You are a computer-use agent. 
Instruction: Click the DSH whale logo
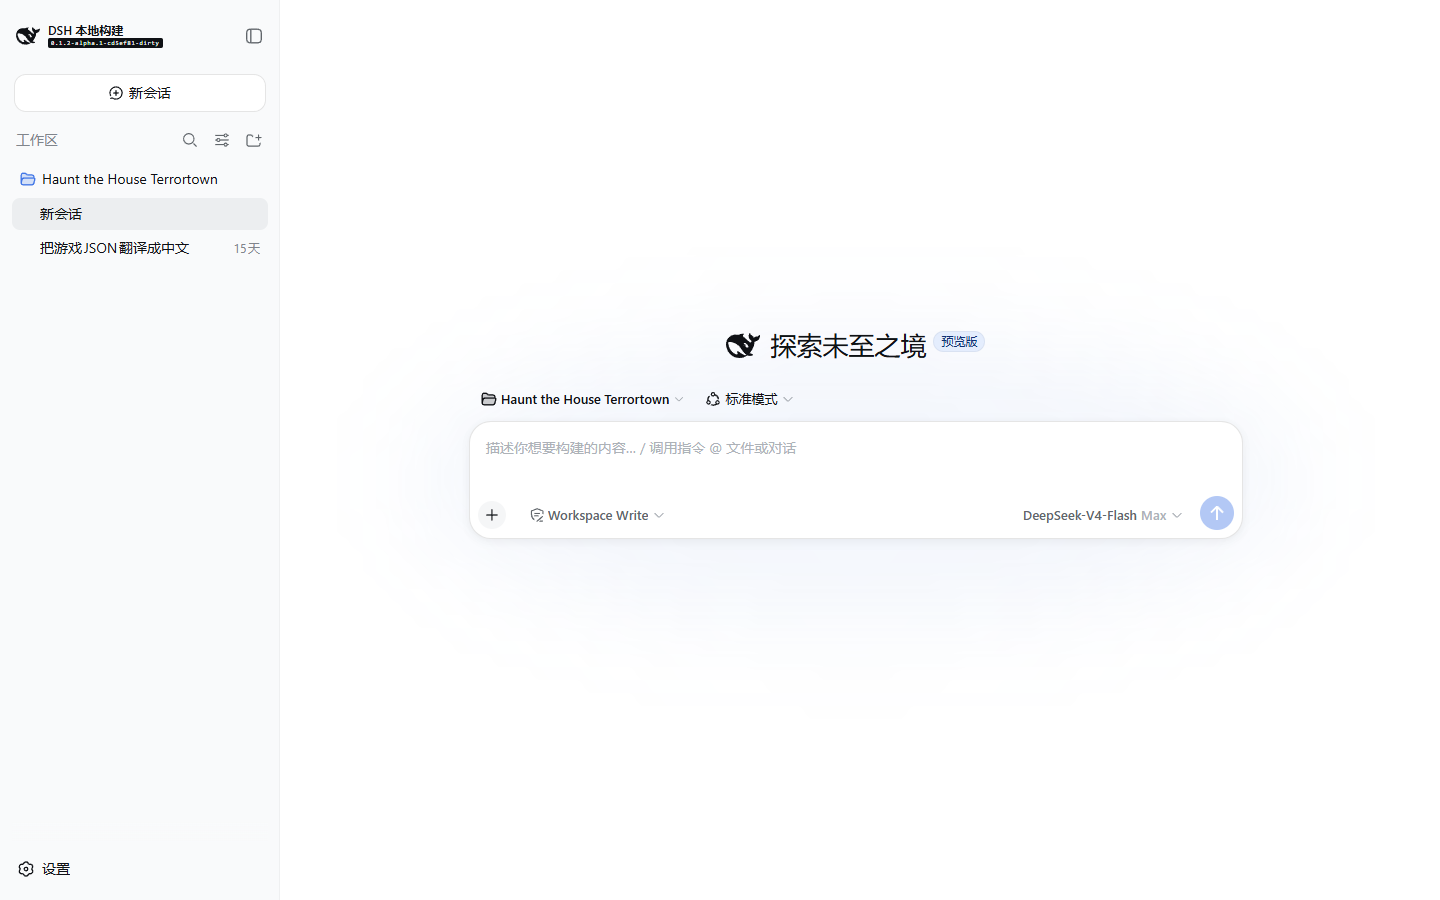(28, 36)
